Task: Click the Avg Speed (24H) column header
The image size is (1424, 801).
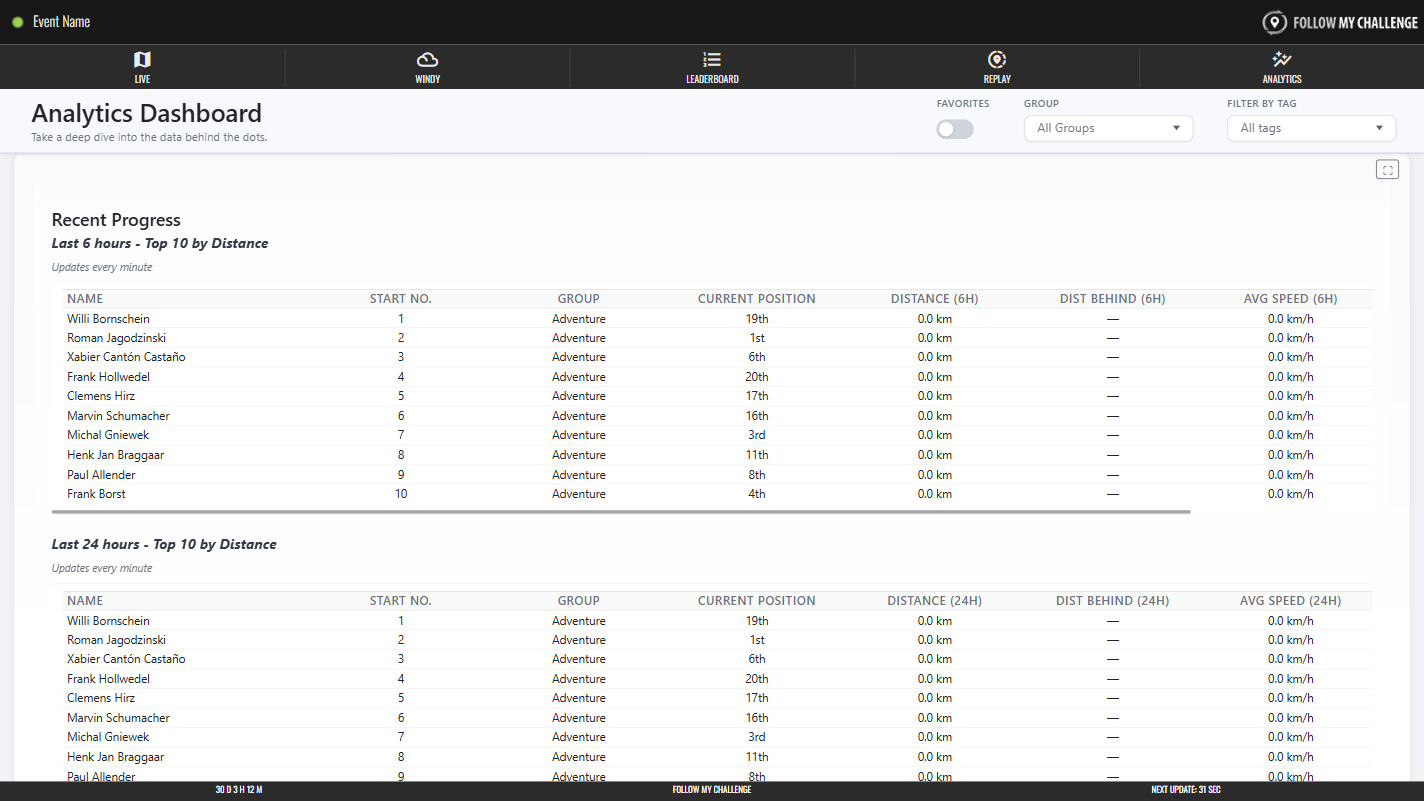Action: tap(1290, 601)
